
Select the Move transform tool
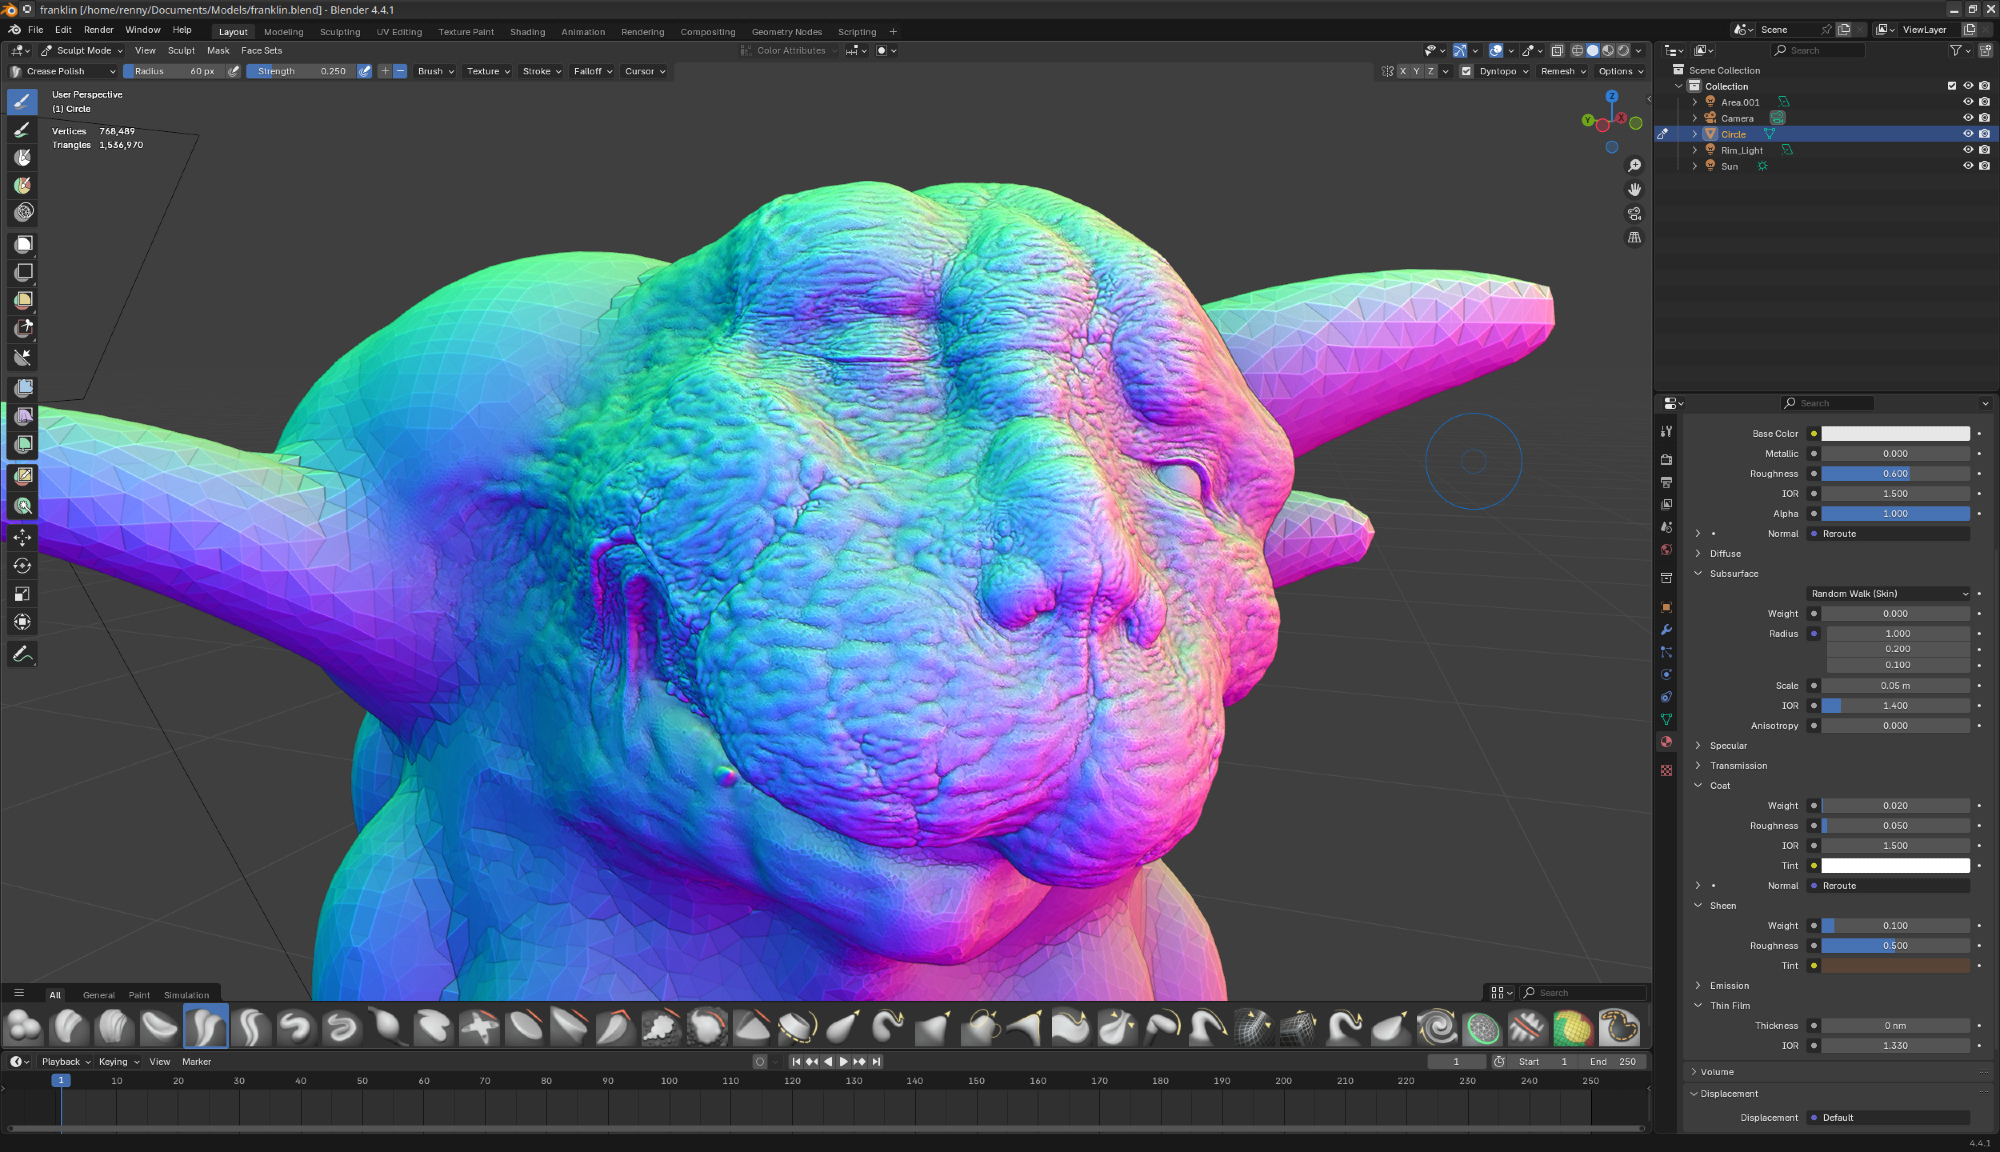click(23, 537)
